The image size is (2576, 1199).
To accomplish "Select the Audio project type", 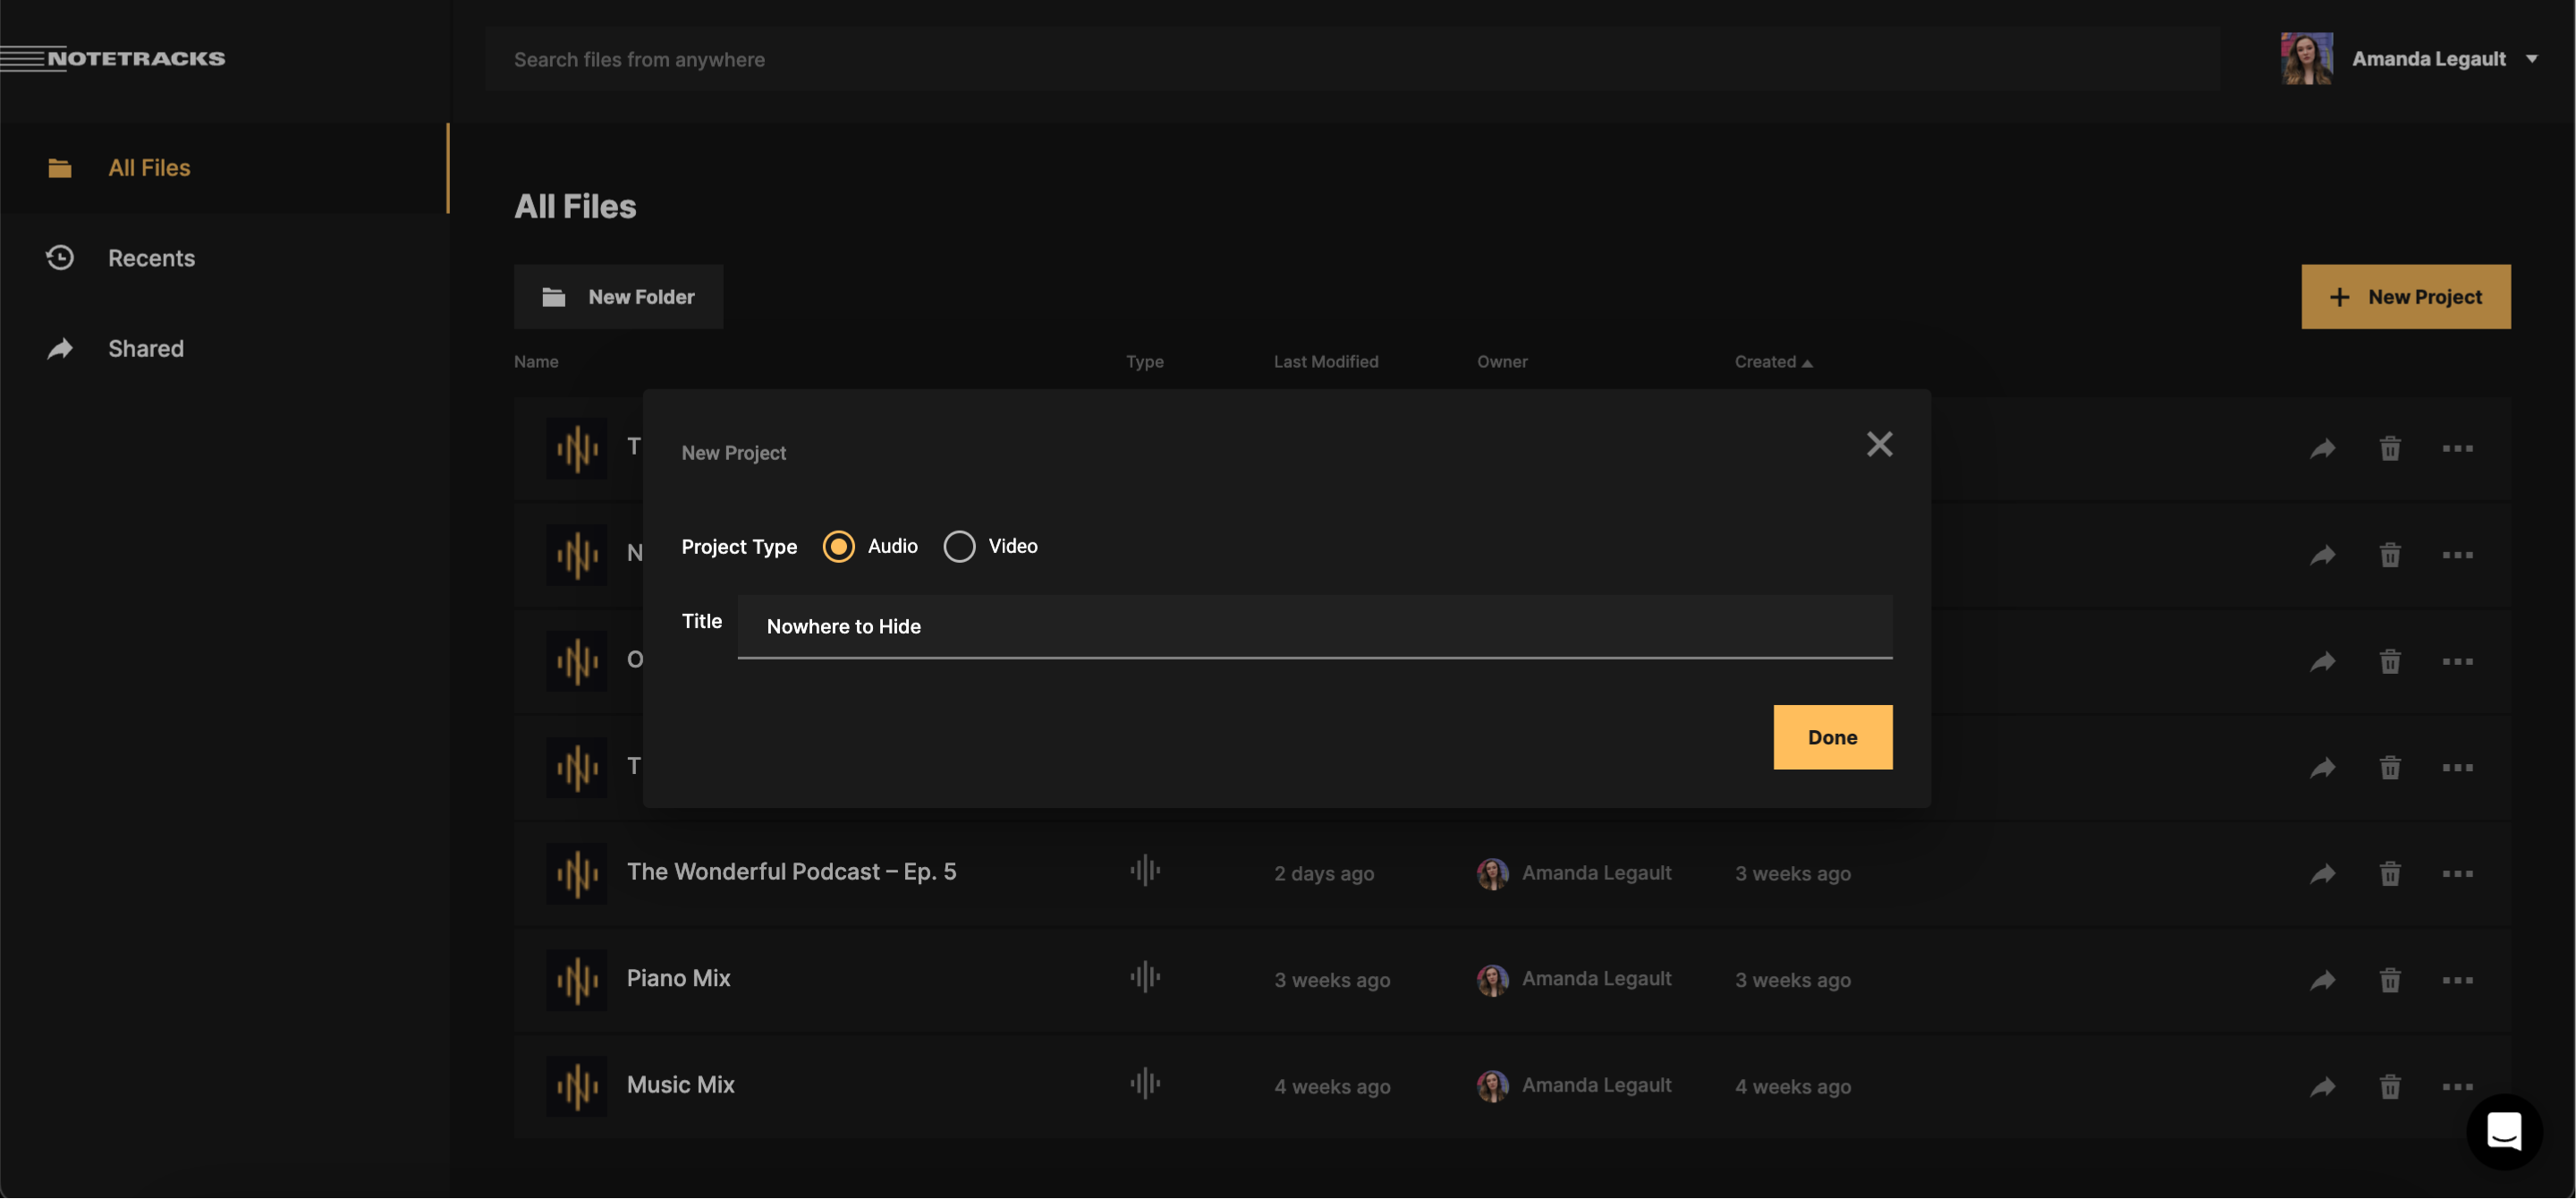I will [838, 546].
